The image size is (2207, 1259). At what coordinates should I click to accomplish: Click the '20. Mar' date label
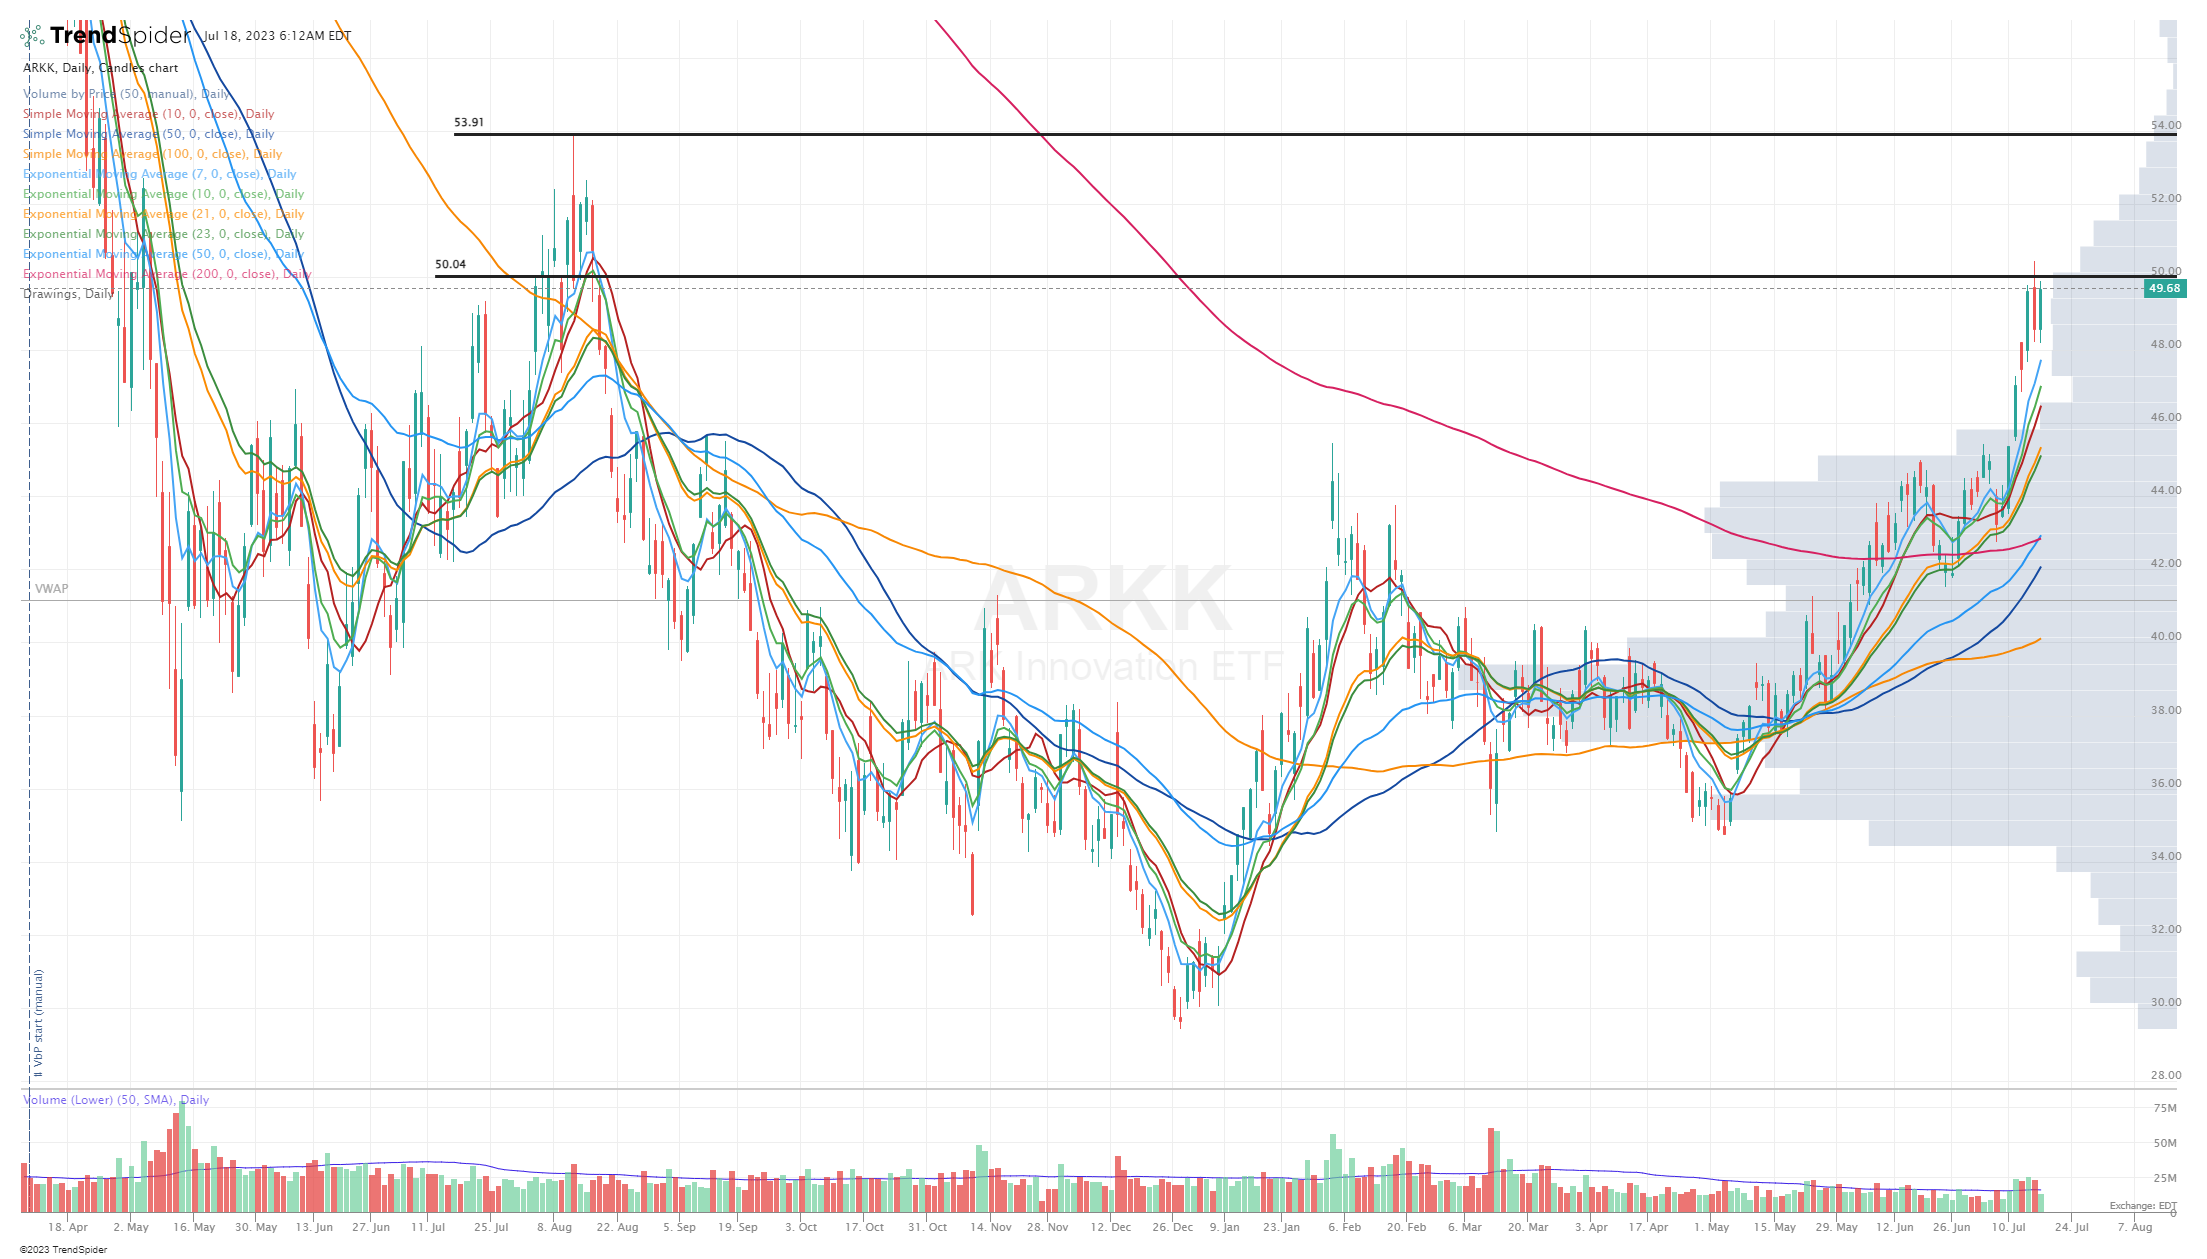(1528, 1228)
